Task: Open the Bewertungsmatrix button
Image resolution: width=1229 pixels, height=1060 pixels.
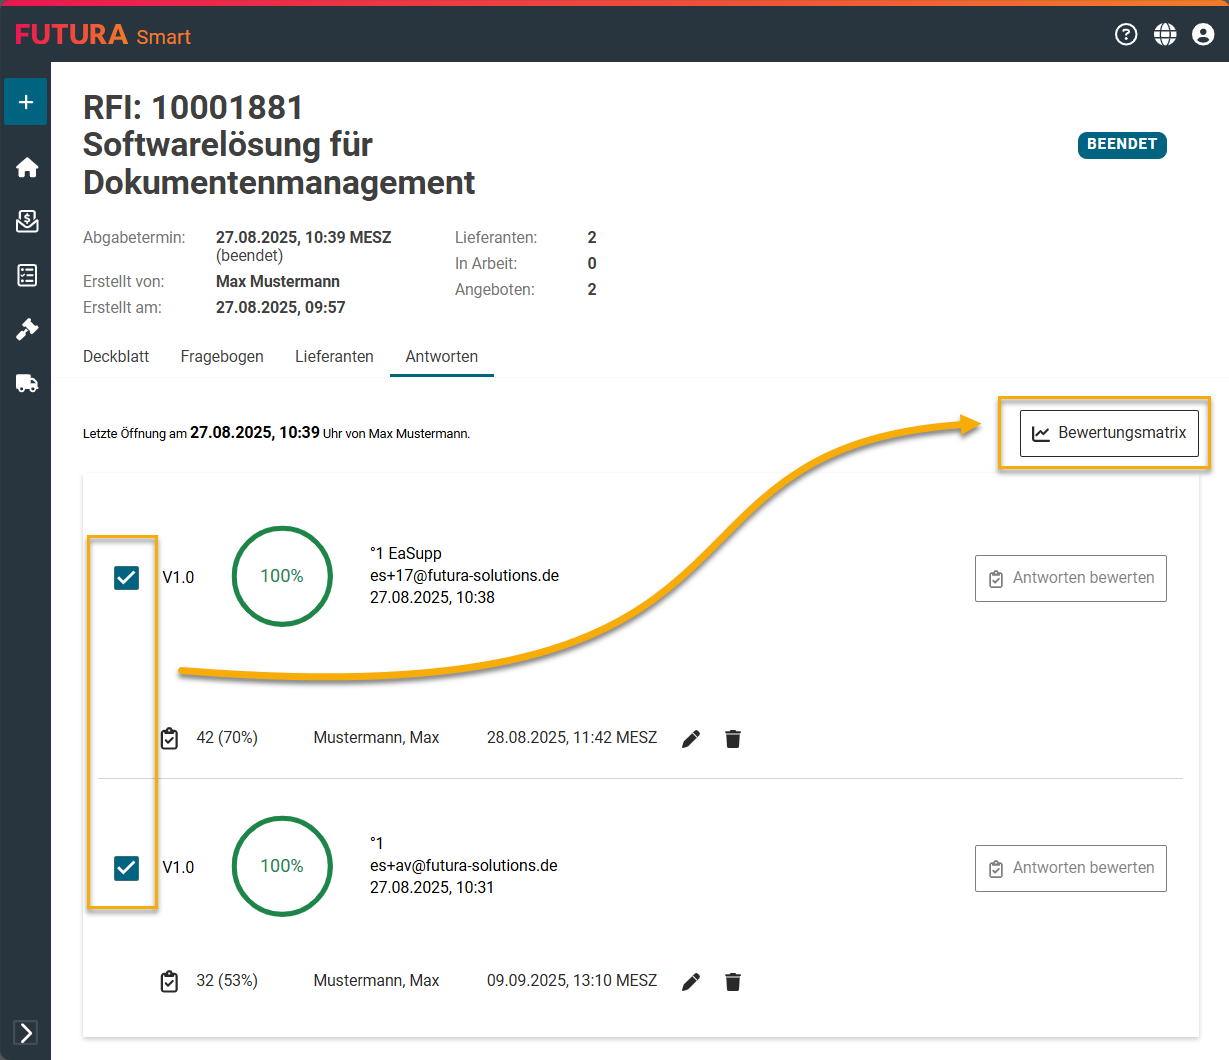Action: 1109,433
